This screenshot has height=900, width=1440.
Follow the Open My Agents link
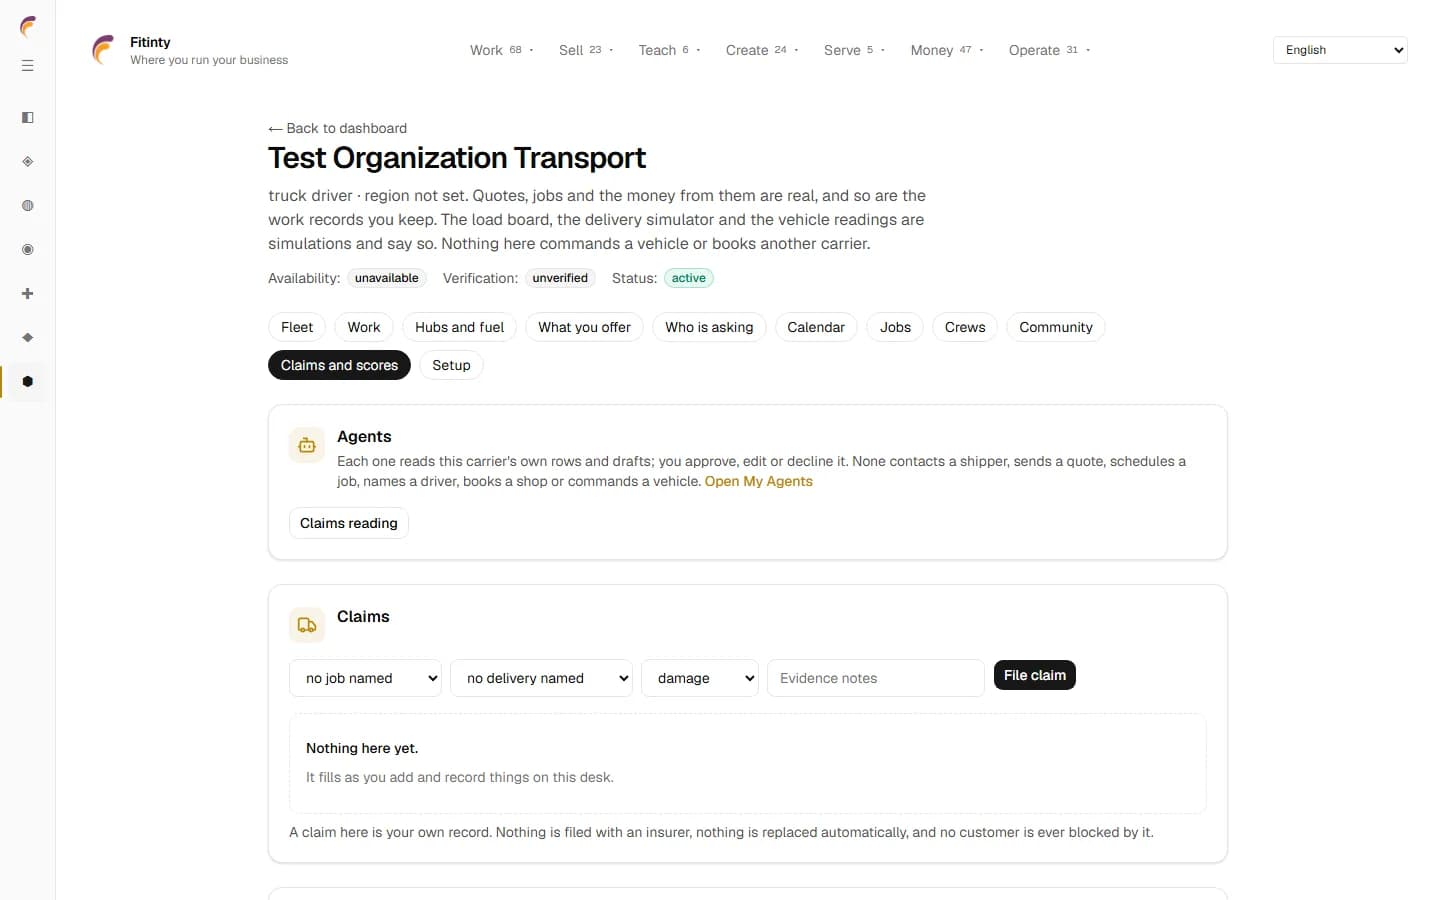point(759,481)
